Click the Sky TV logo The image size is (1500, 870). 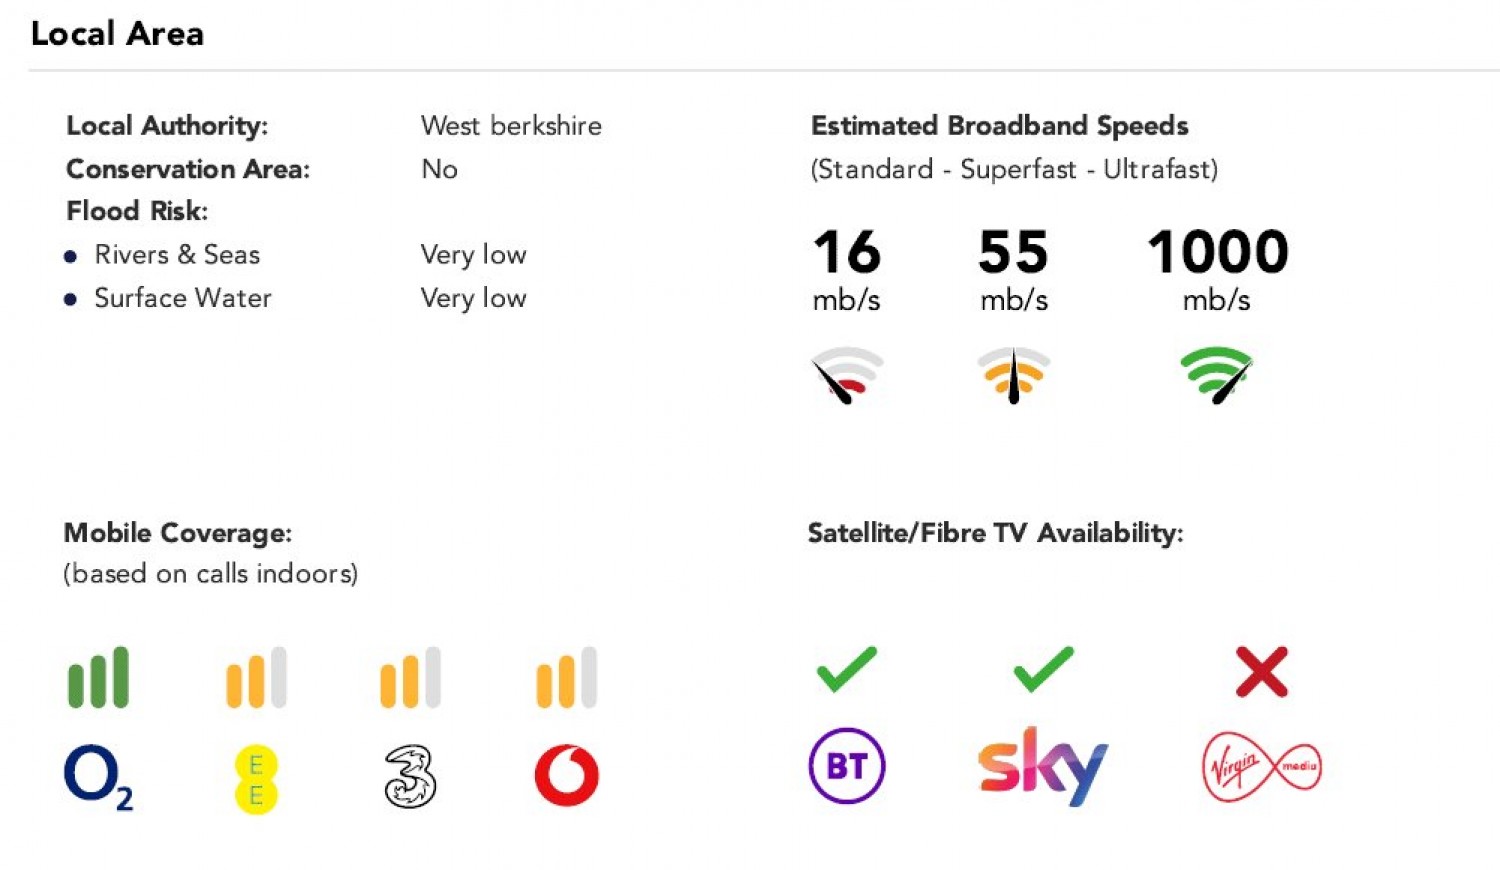pyautogui.click(x=1042, y=766)
